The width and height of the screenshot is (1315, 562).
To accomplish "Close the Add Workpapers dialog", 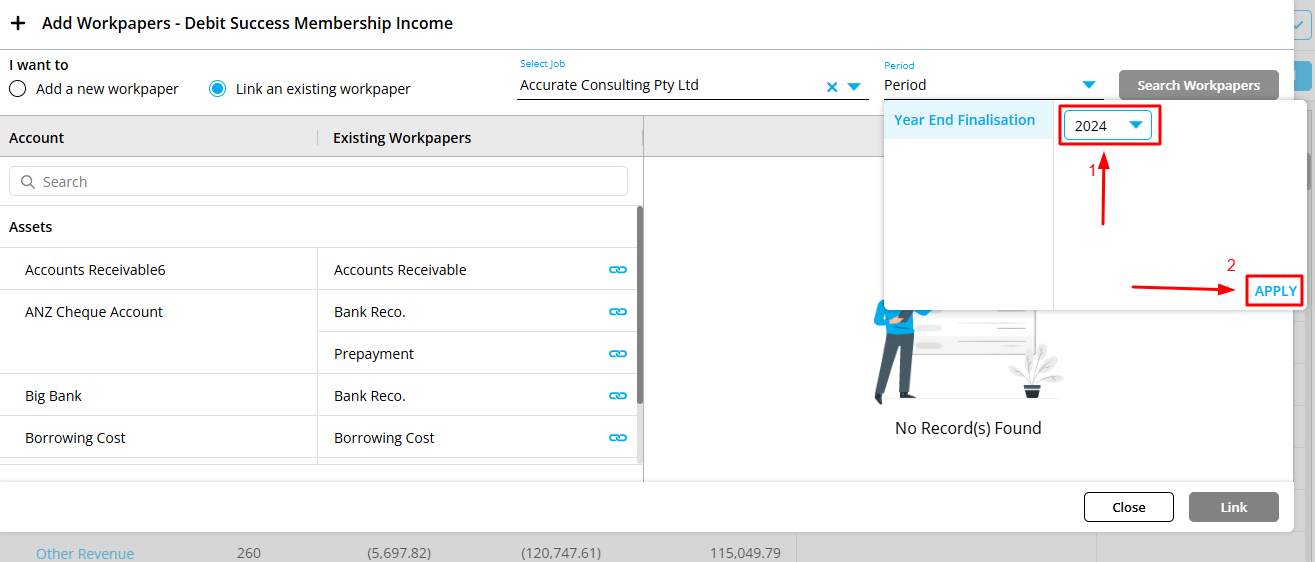I will coord(1128,507).
